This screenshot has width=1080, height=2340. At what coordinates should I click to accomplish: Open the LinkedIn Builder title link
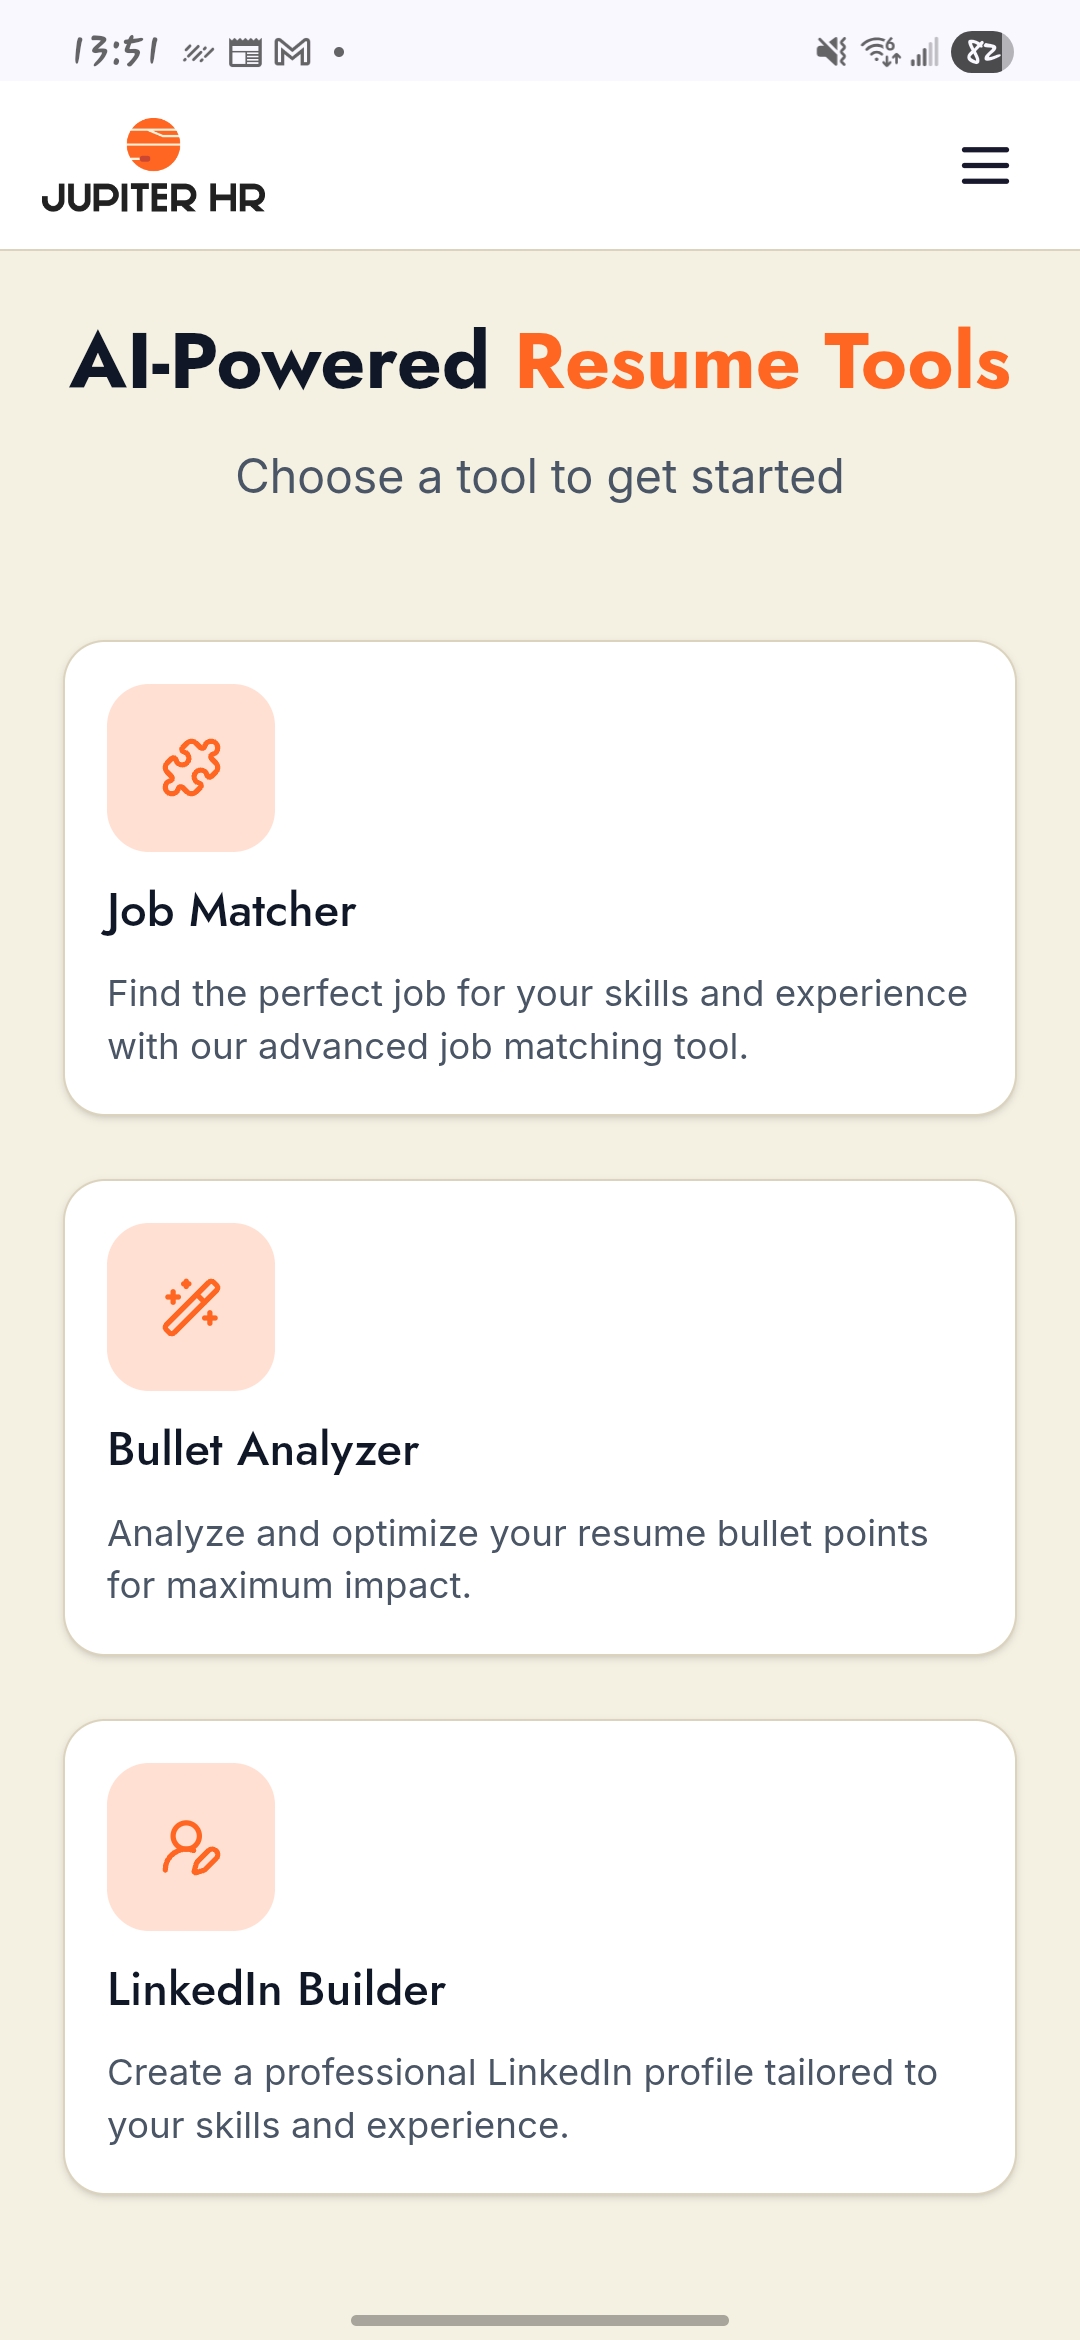tap(277, 1990)
